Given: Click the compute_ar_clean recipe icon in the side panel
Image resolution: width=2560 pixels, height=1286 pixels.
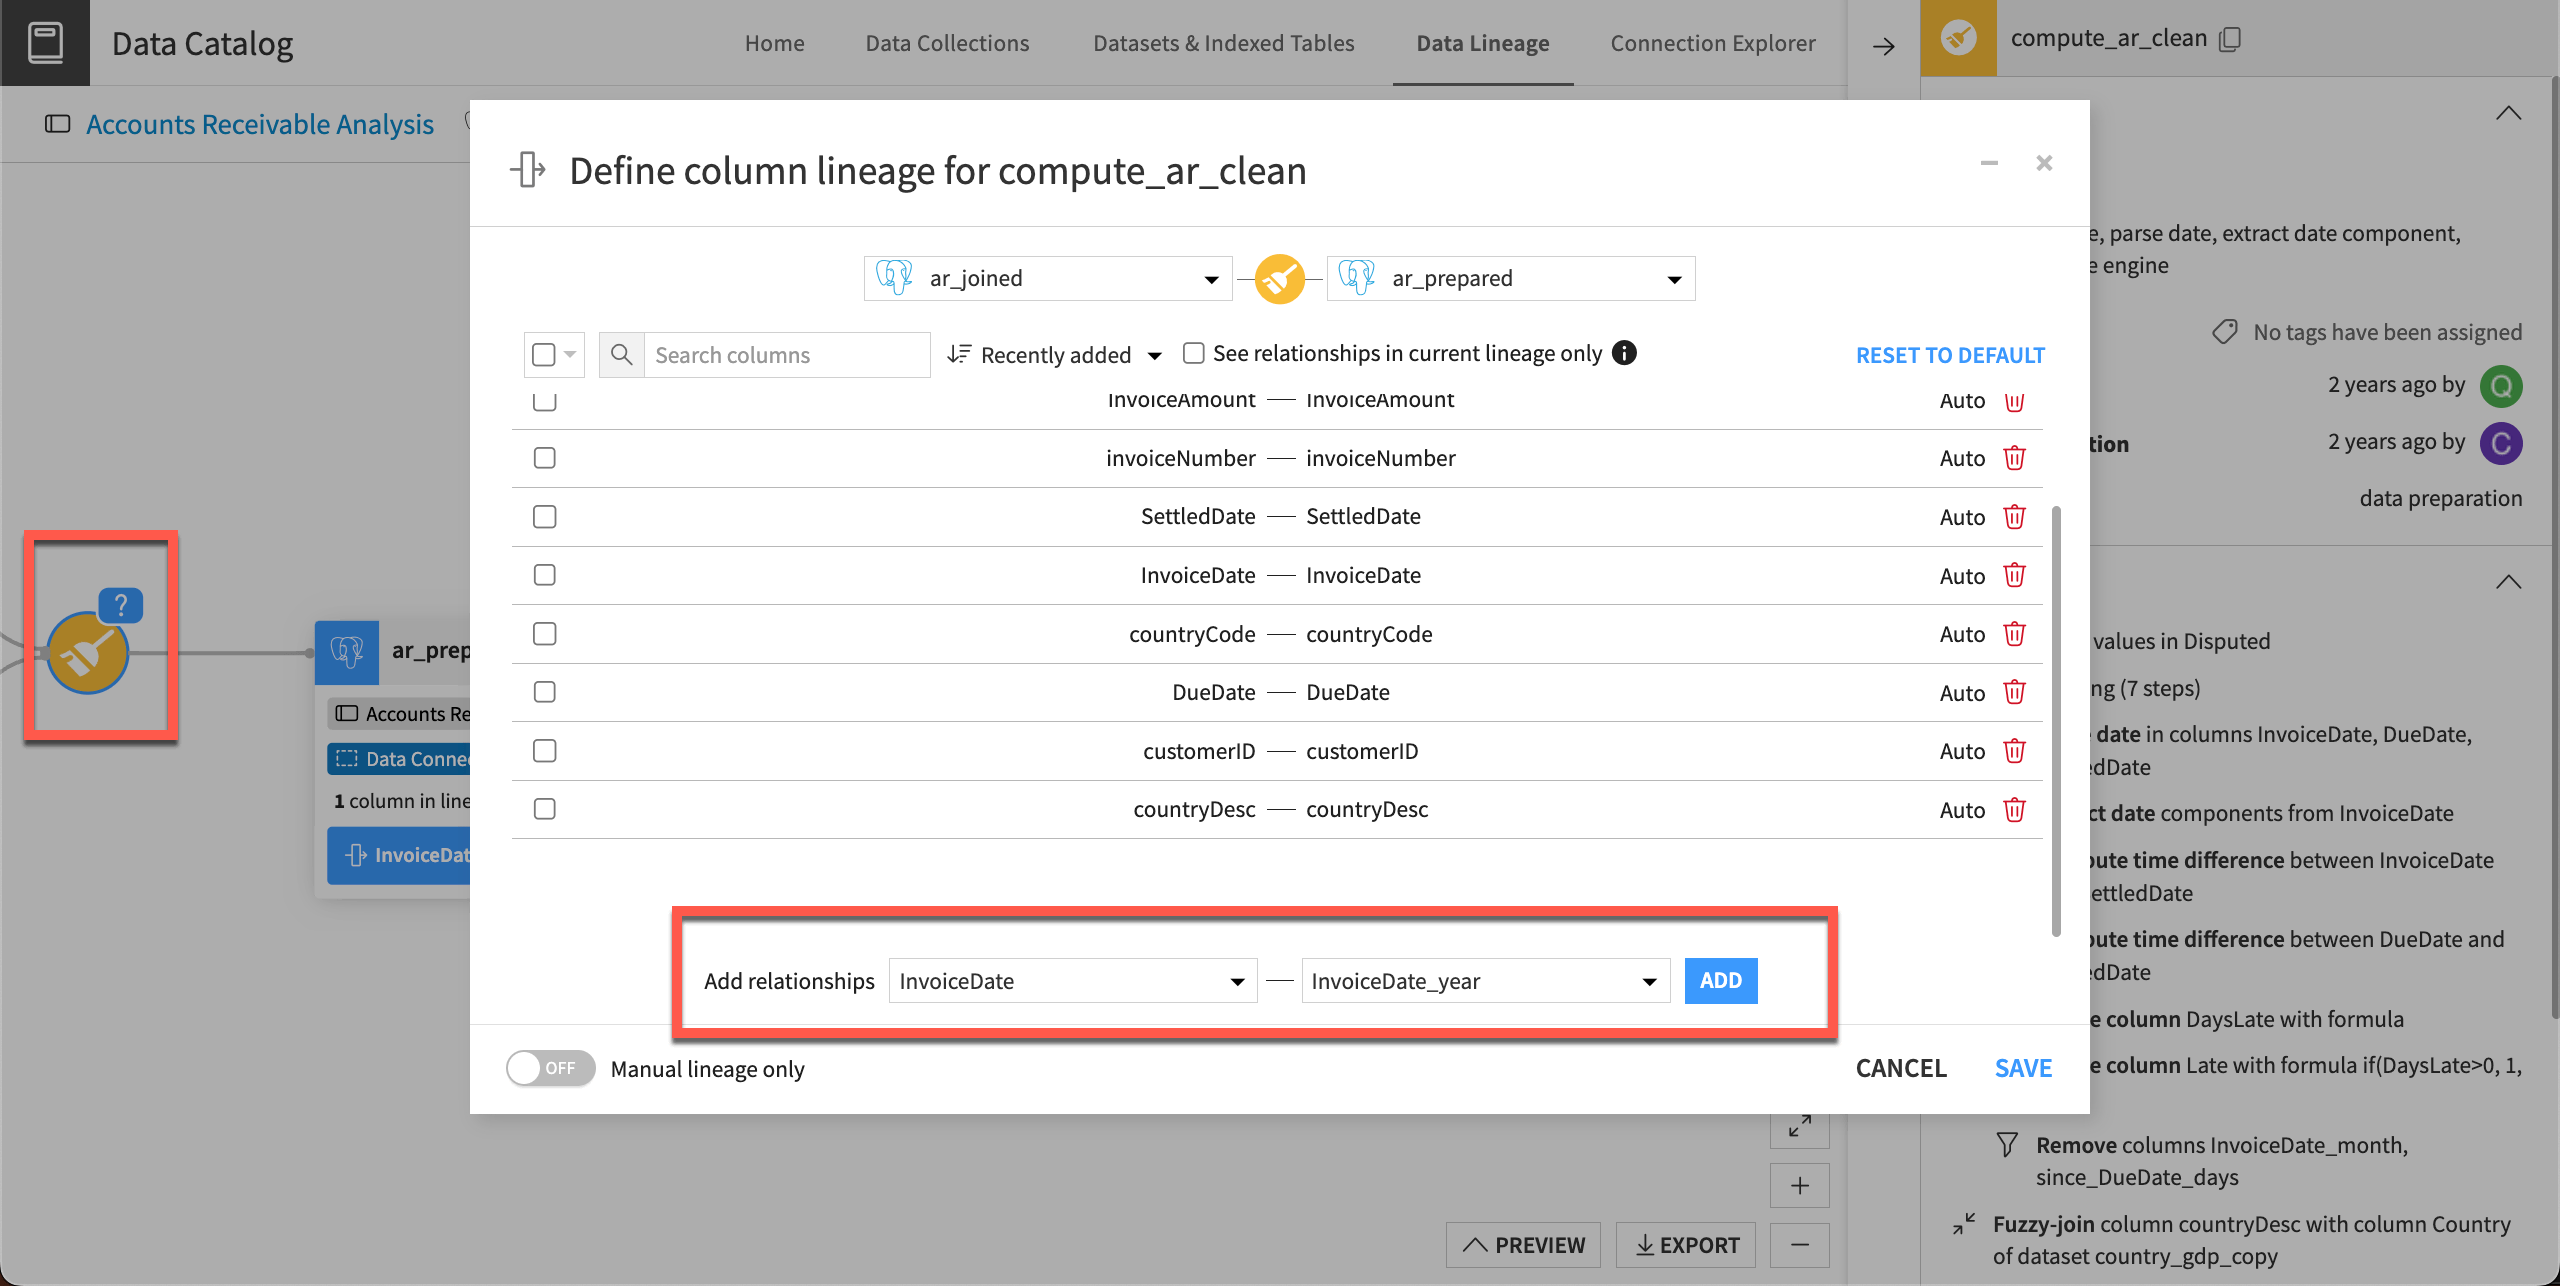Looking at the screenshot, I should pos(1958,38).
